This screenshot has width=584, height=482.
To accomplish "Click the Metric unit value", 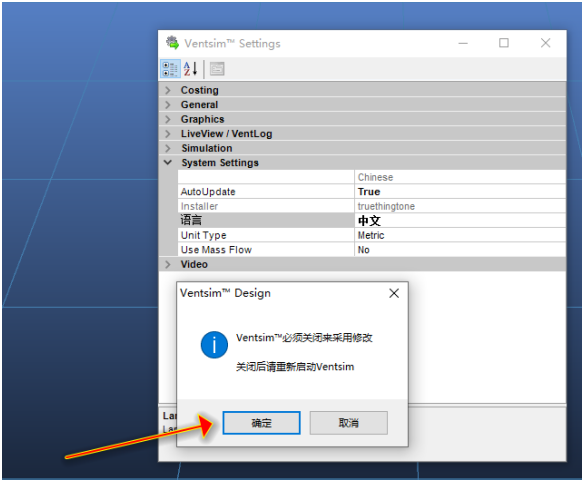I will tap(460, 235).
